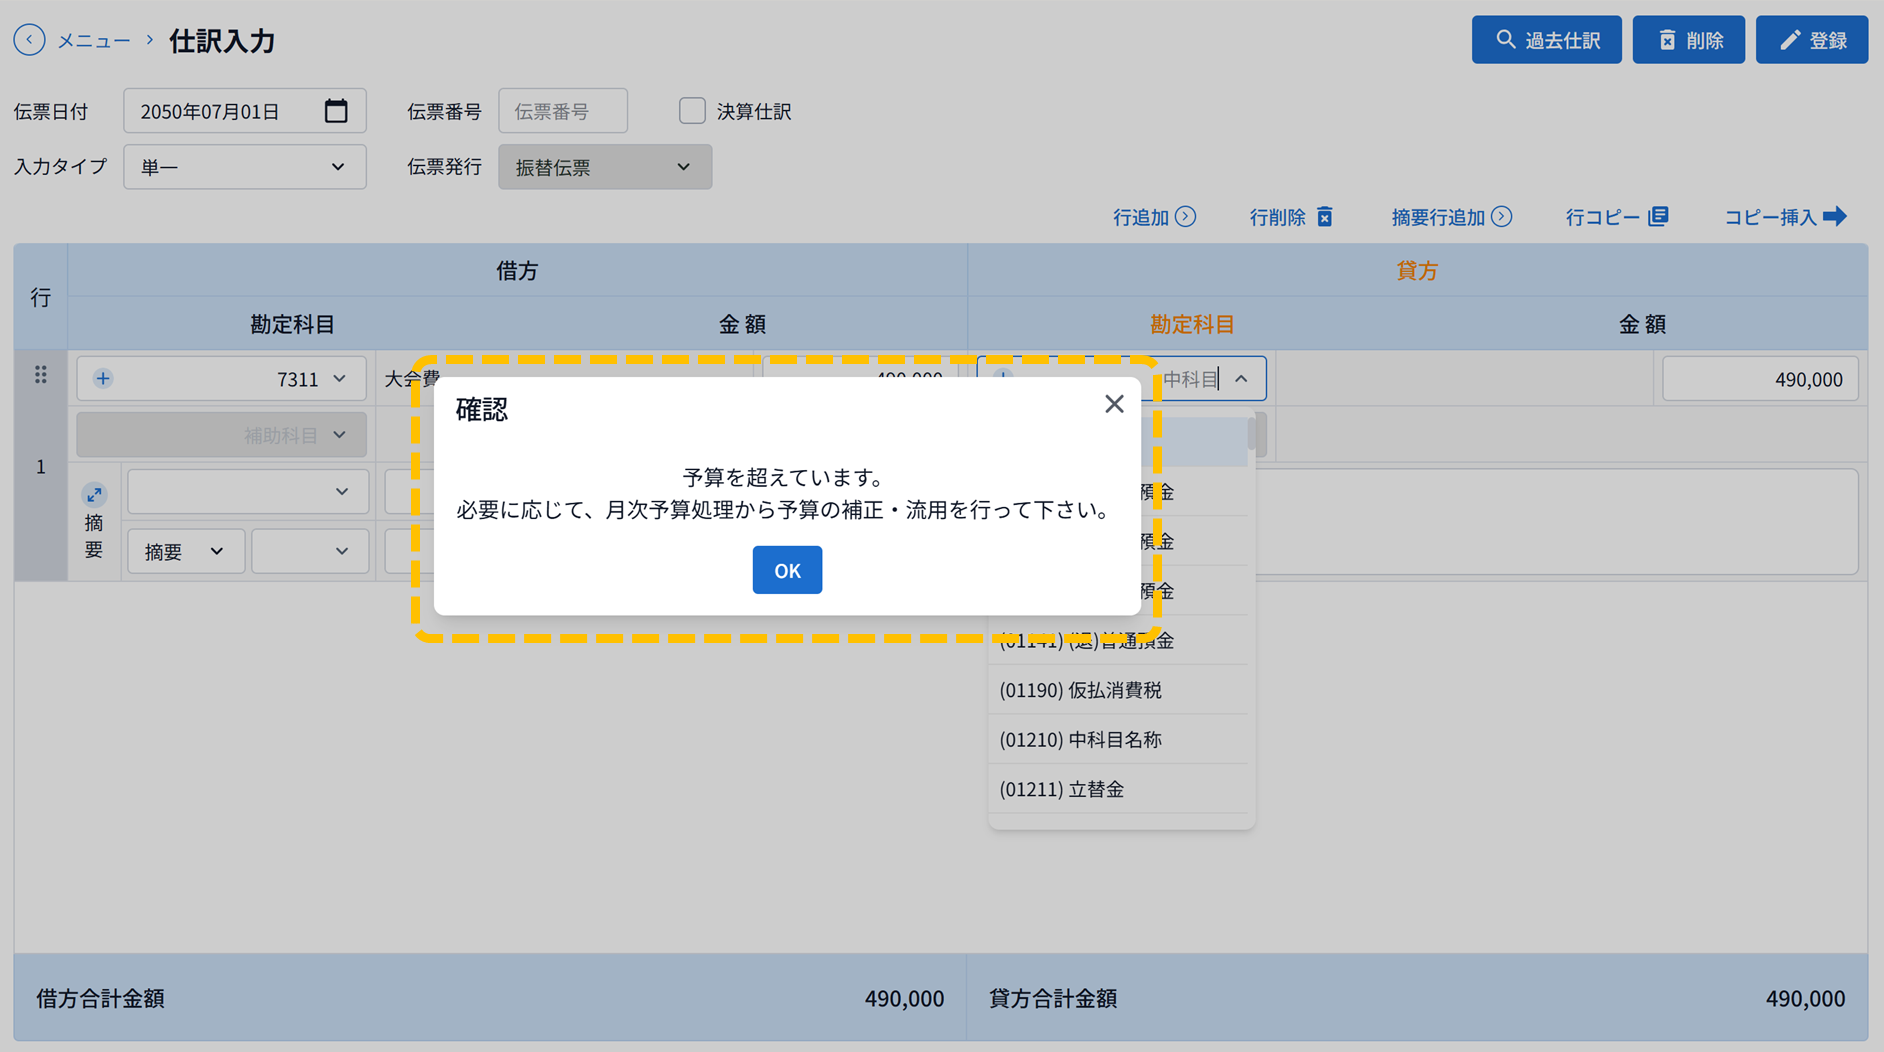This screenshot has width=1884, height=1052.
Task: Click OK in the 確認 dialog
Action: coord(787,570)
